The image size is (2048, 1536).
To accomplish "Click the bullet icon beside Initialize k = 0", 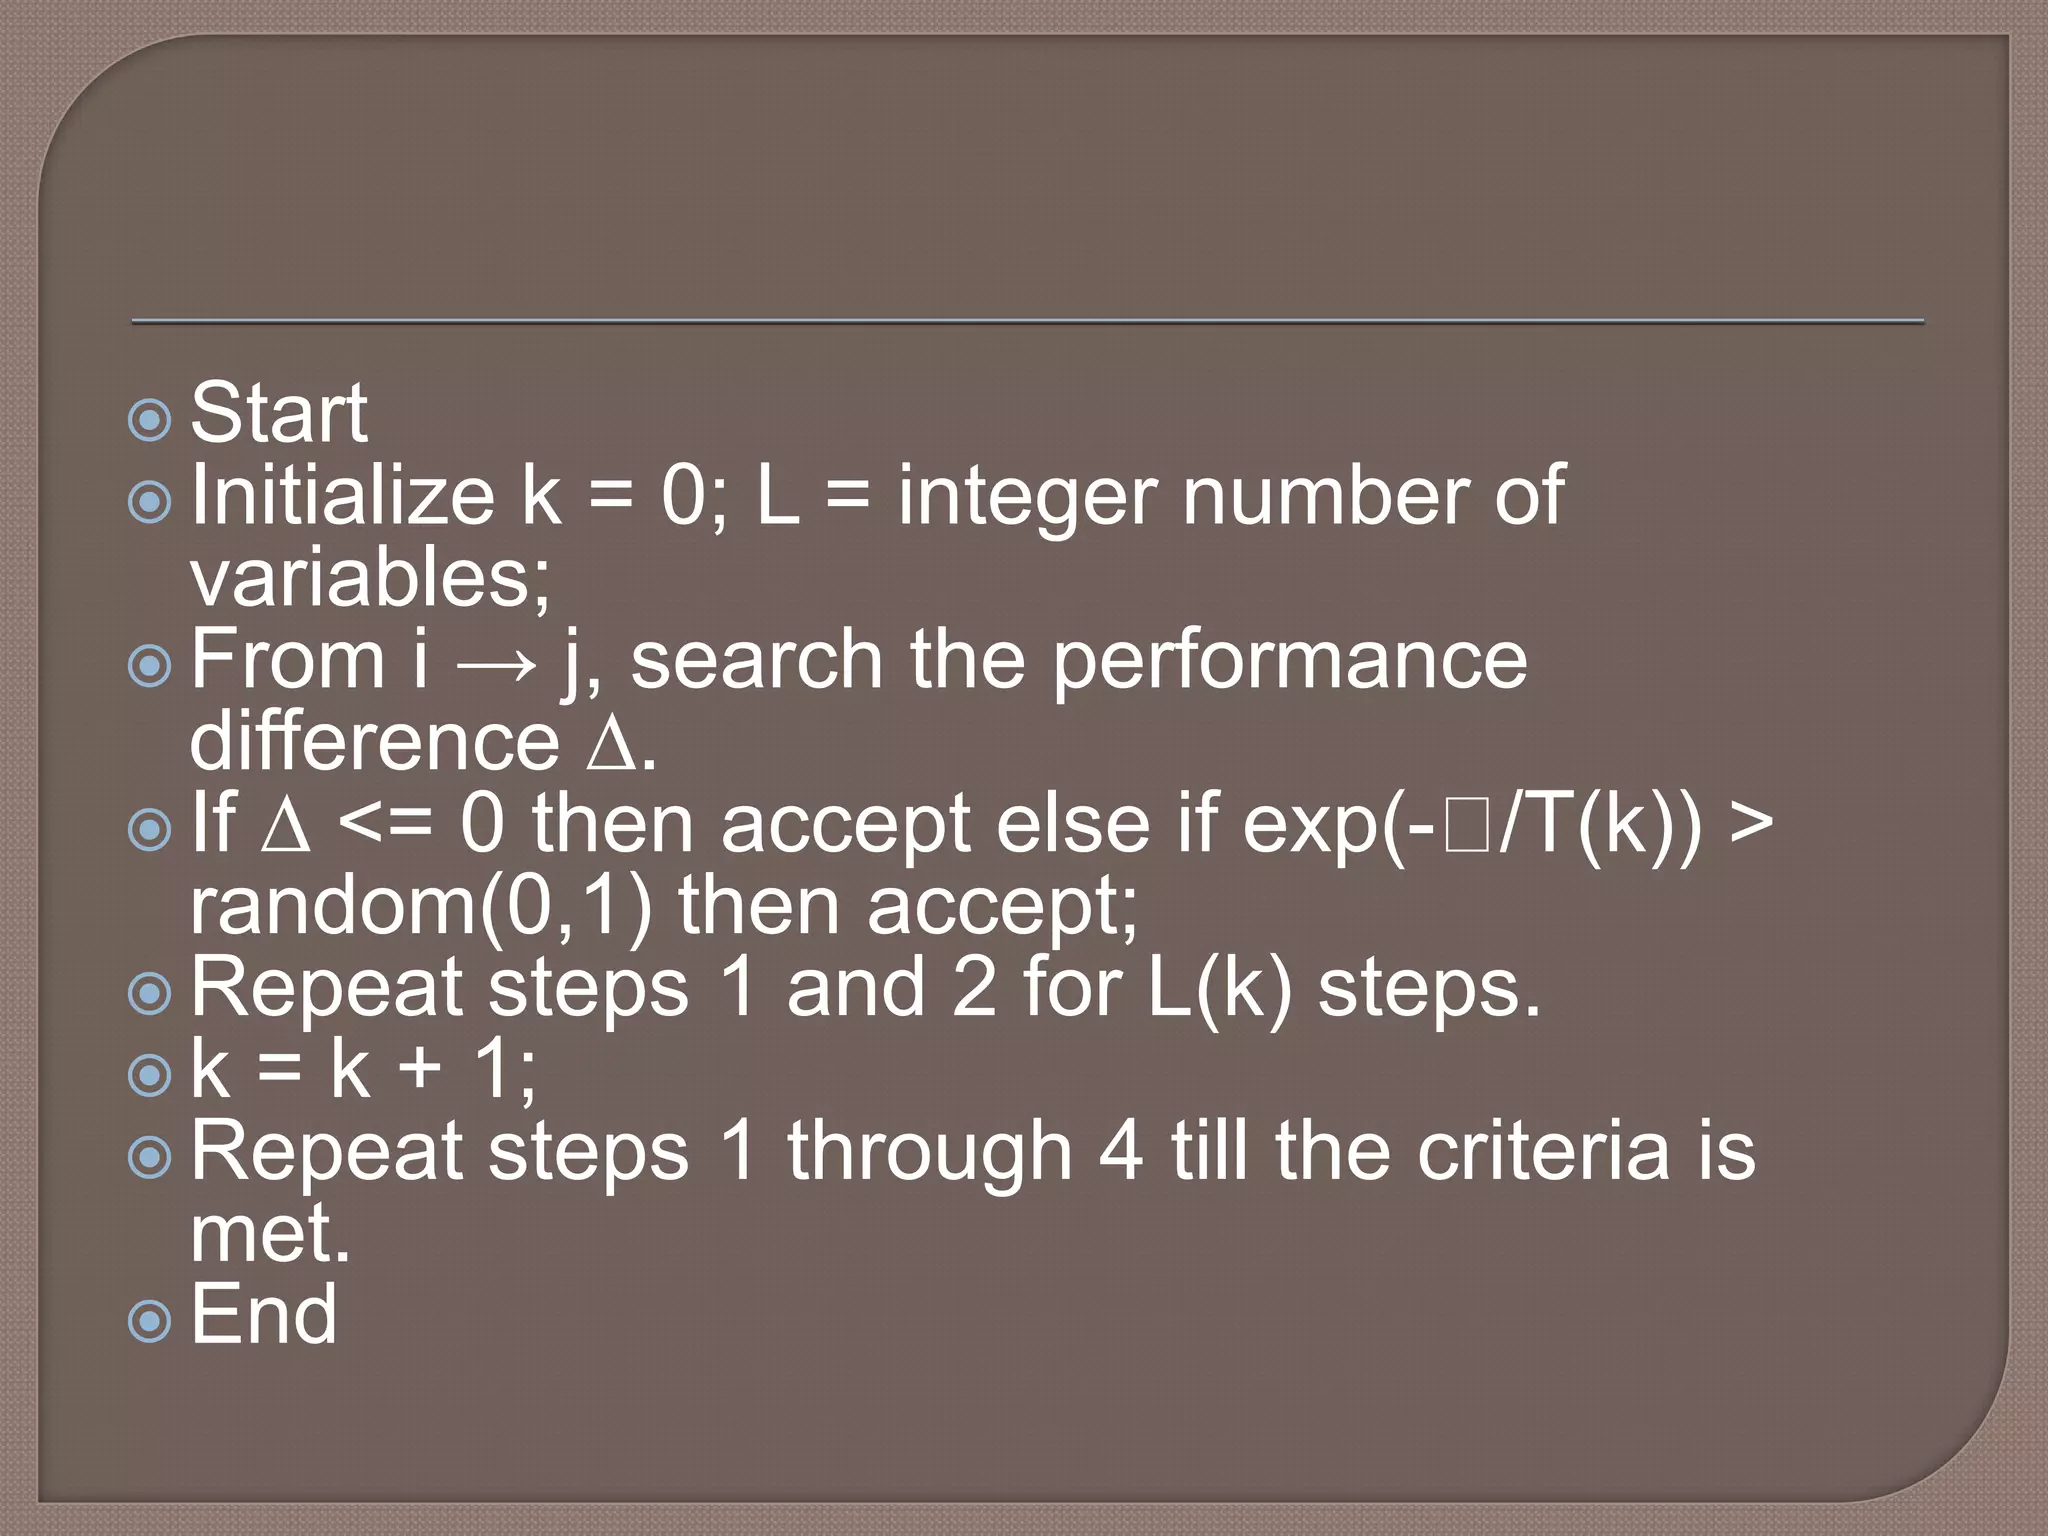I will (x=150, y=502).
